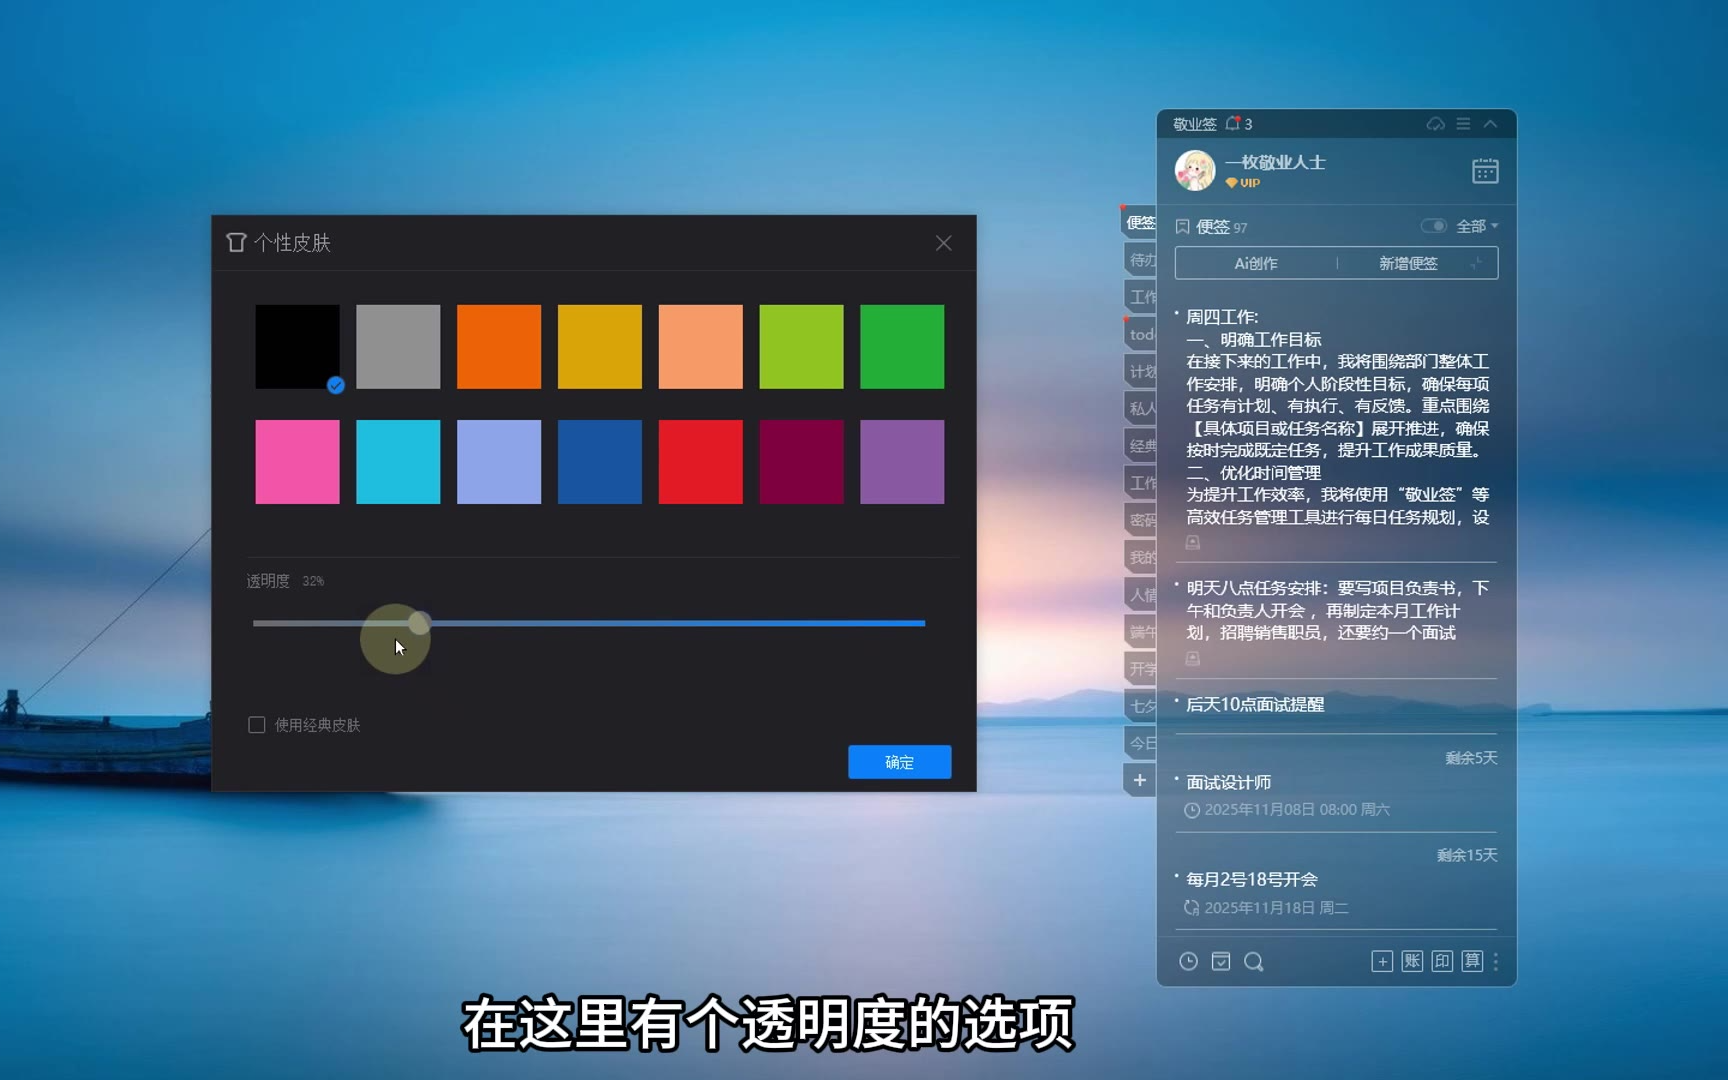
Task: Select the 私人 side tab
Action: click(1141, 408)
